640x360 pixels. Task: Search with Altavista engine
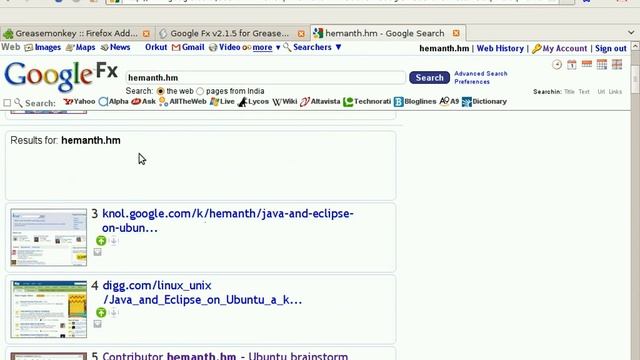coord(320,102)
